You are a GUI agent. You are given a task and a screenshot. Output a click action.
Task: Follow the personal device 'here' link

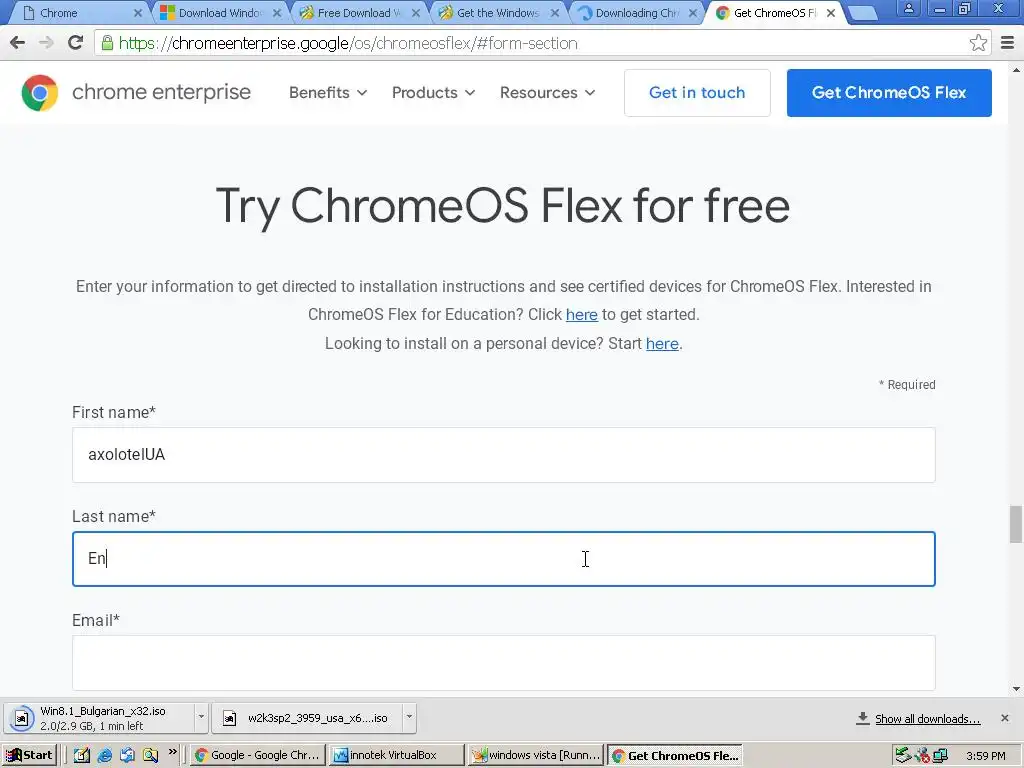(x=662, y=344)
